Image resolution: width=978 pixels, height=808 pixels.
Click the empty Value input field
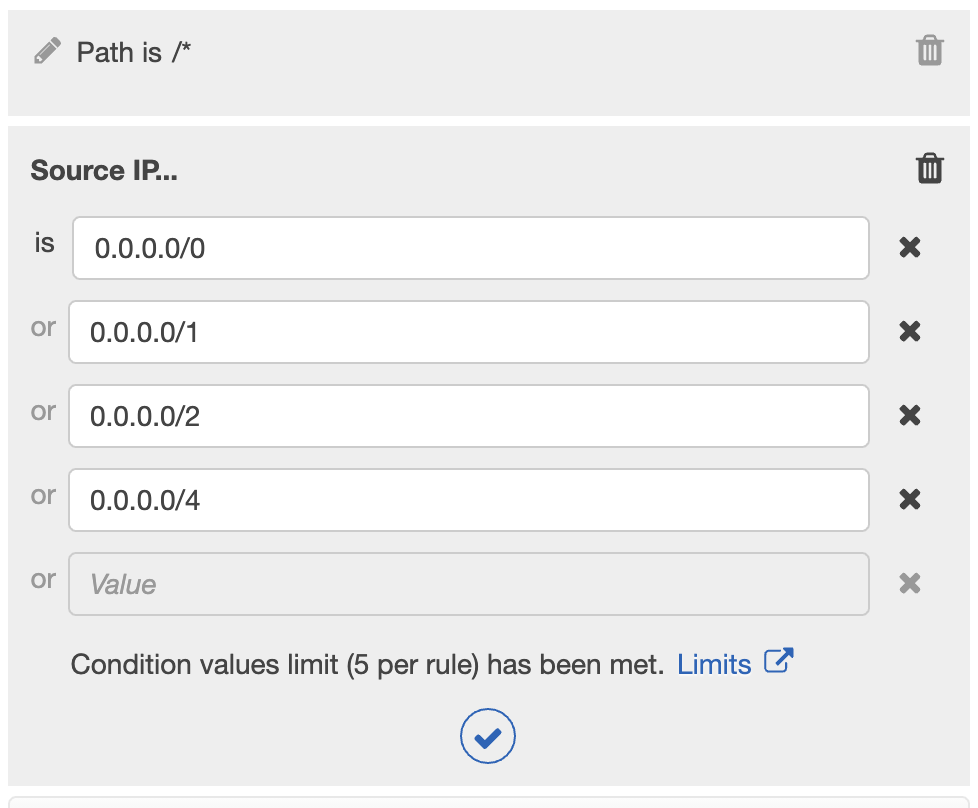tap(468, 584)
